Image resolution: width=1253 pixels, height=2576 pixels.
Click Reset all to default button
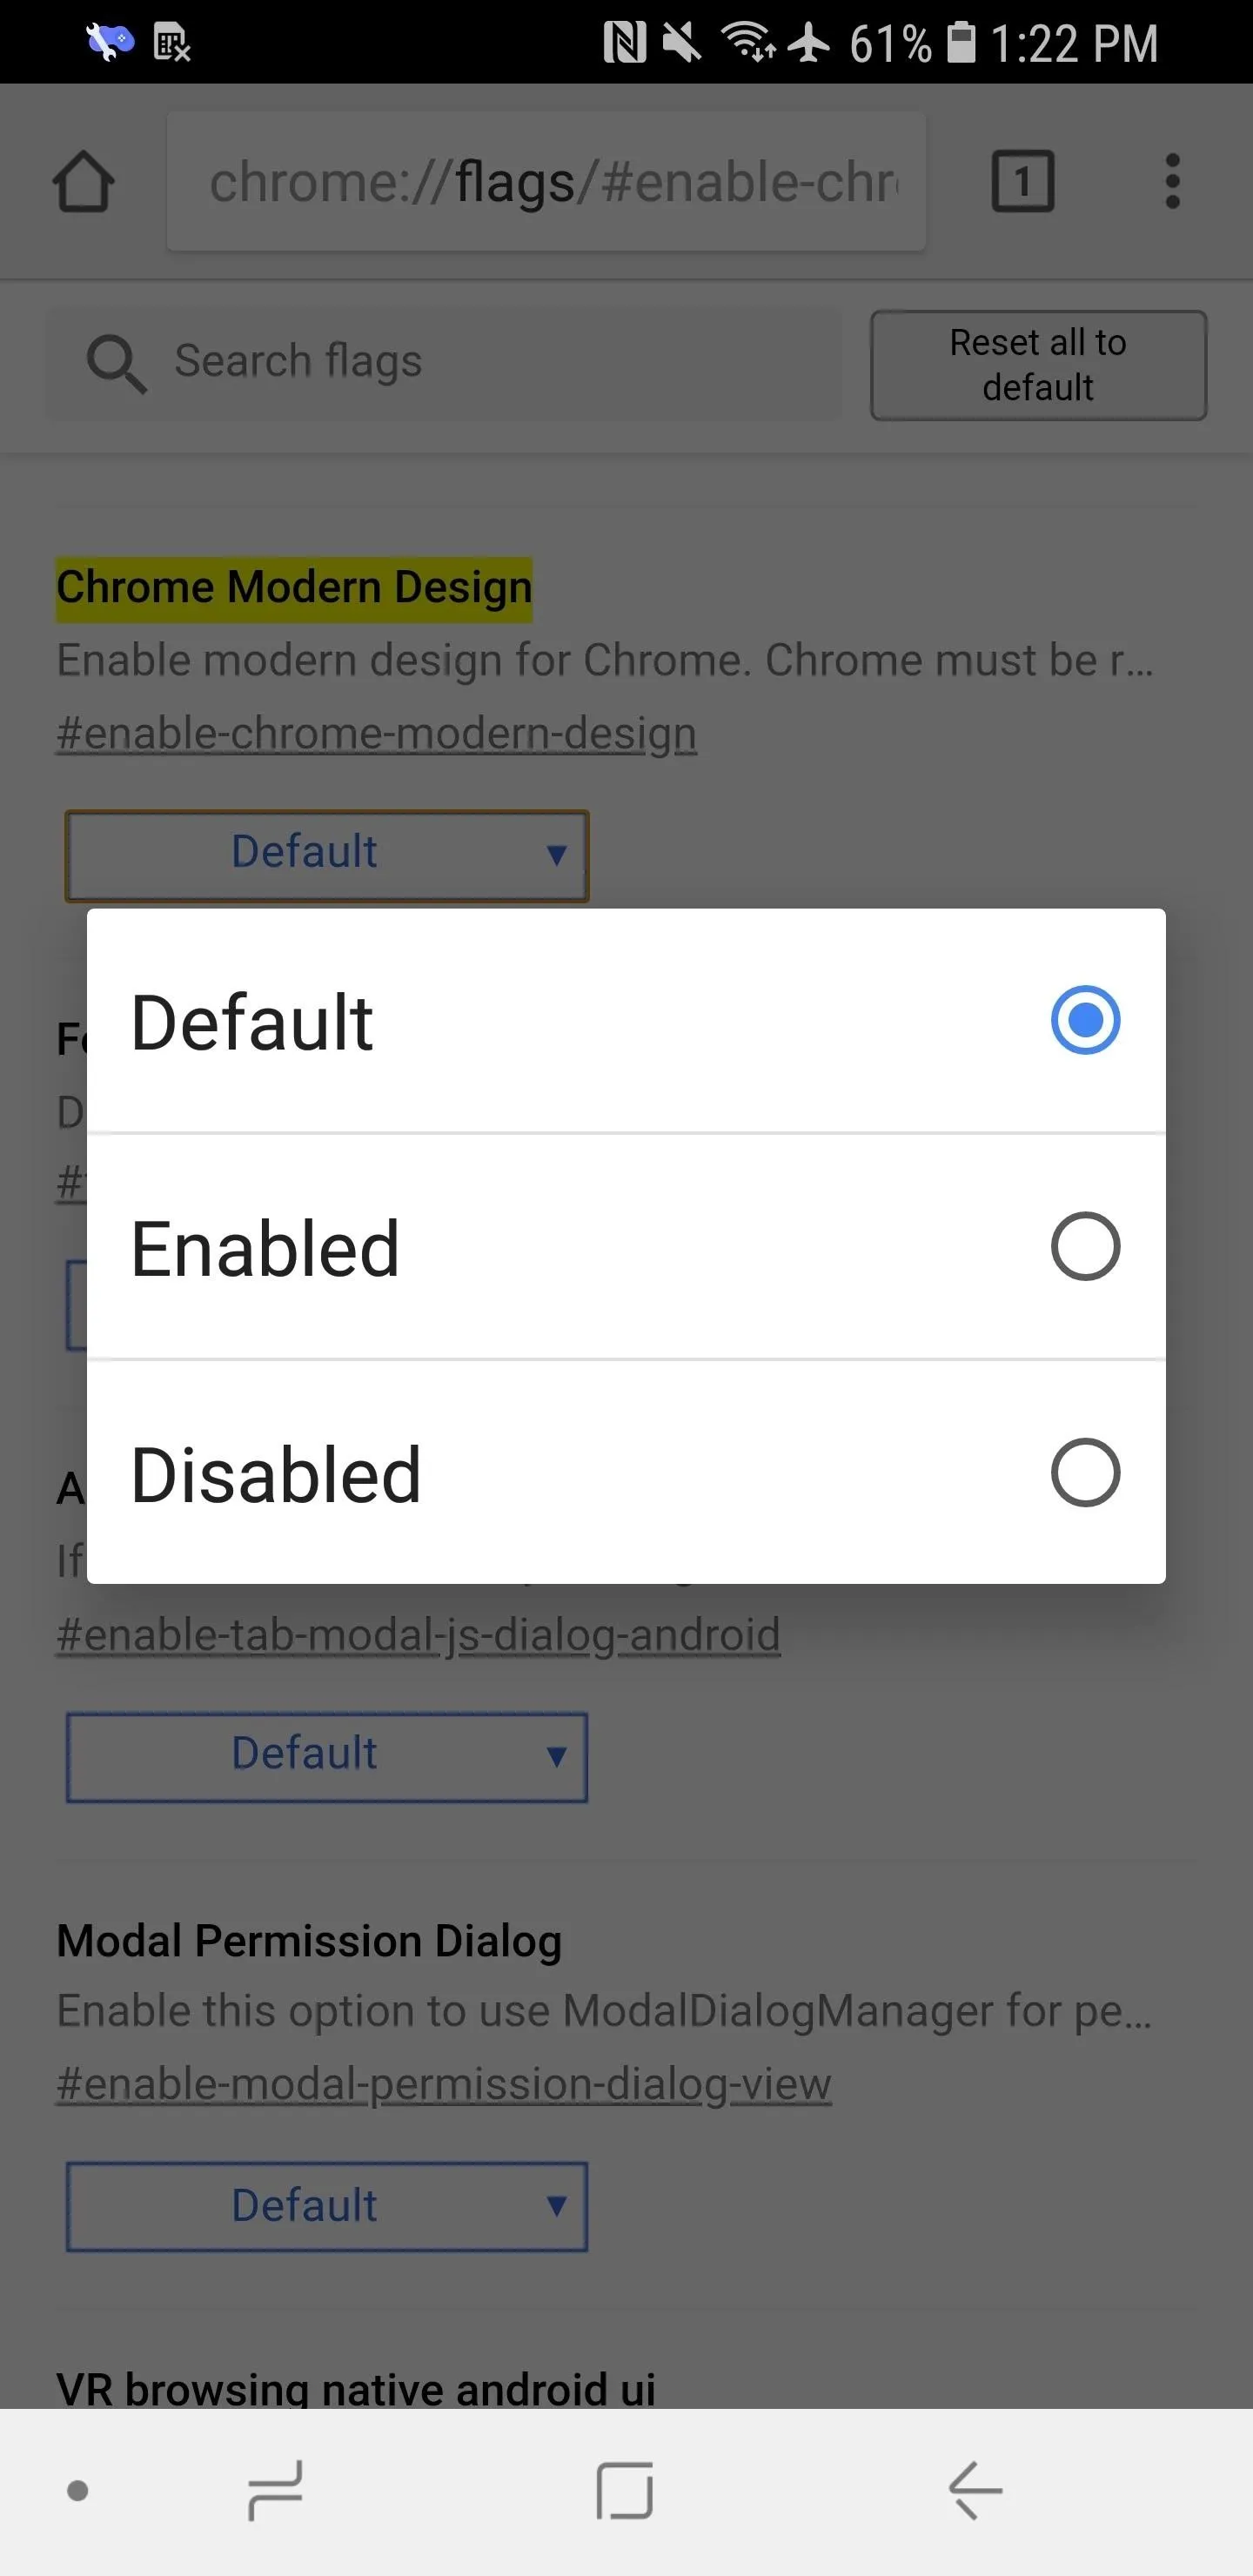1038,365
